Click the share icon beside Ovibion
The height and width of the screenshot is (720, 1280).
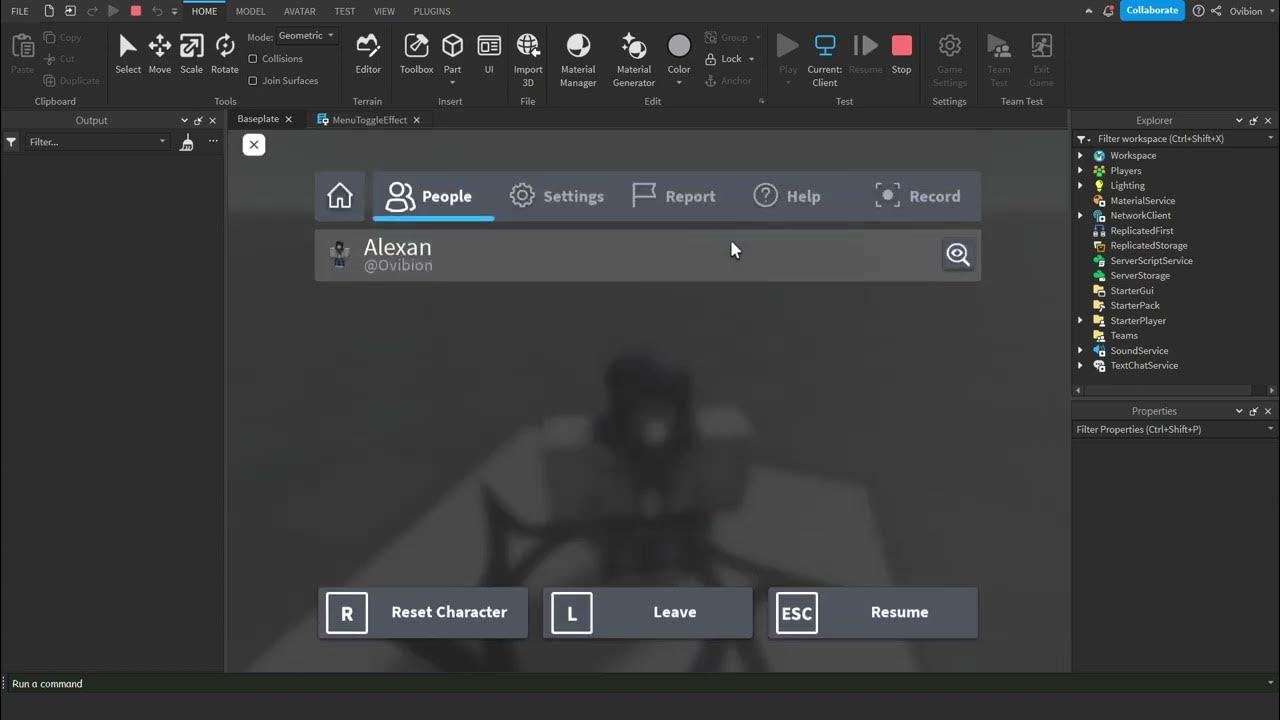pyautogui.click(x=1216, y=11)
